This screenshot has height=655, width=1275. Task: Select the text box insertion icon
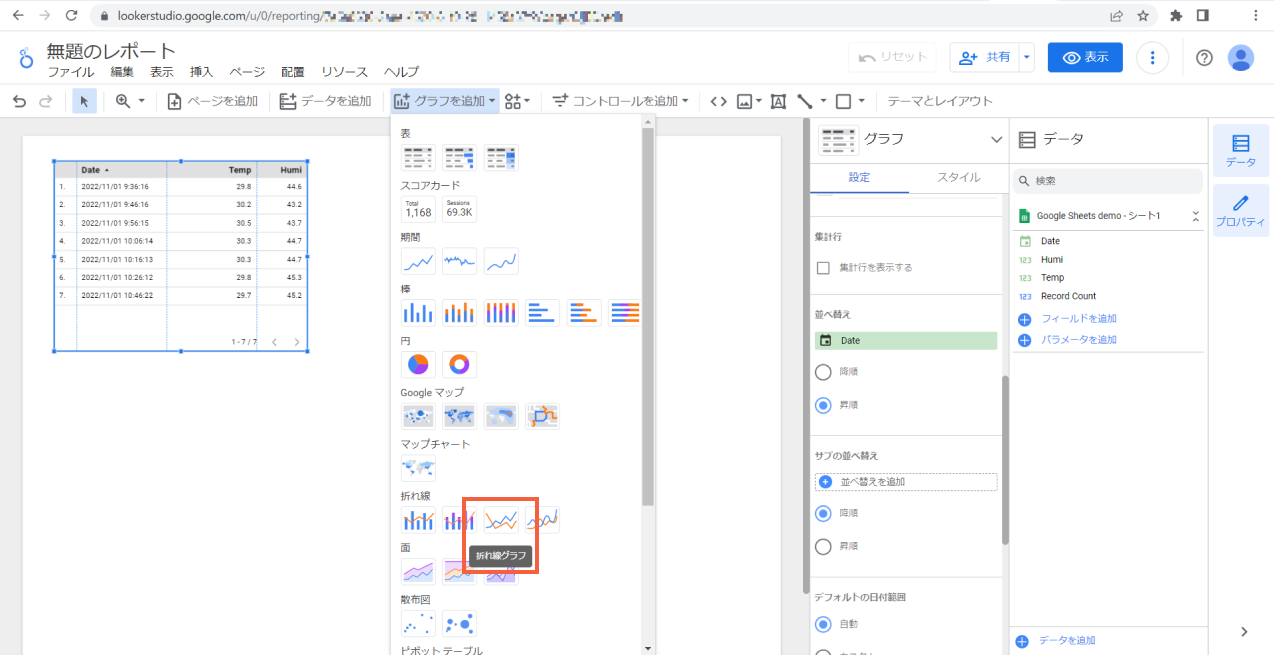778,100
